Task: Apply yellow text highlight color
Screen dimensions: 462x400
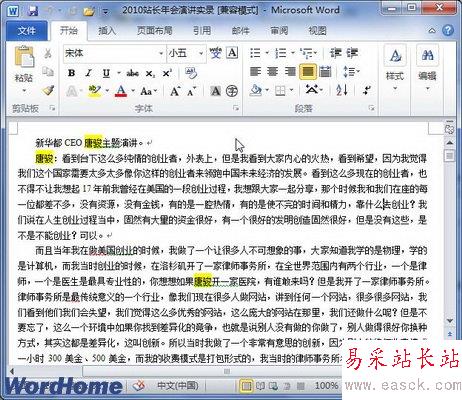Action: pos(95,91)
